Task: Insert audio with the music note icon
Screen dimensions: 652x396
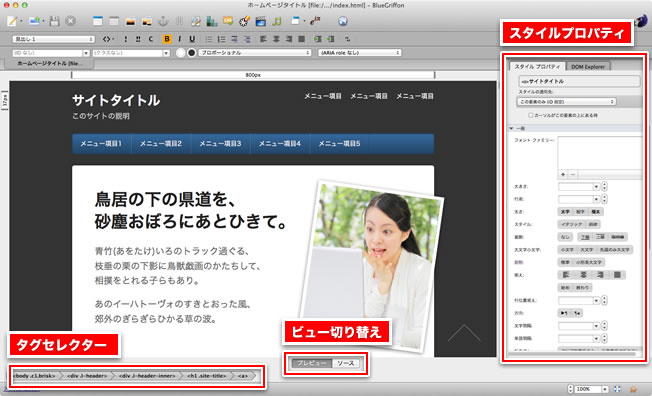Action: click(x=277, y=21)
